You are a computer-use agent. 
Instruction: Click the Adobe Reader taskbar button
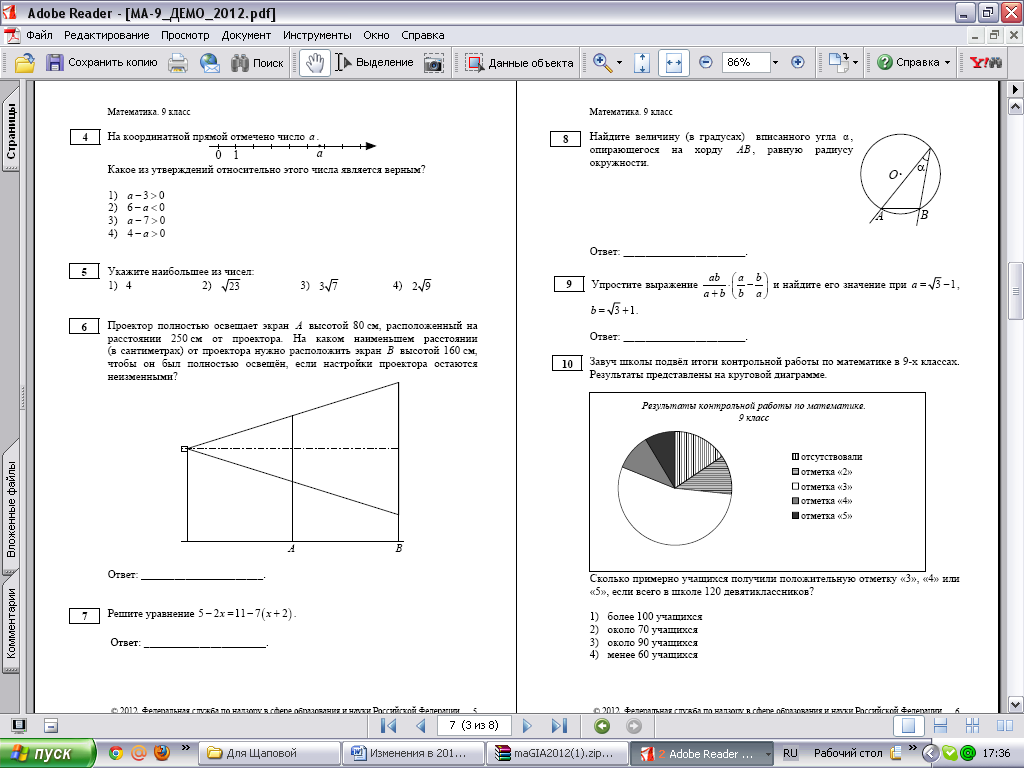pyautogui.click(x=701, y=753)
